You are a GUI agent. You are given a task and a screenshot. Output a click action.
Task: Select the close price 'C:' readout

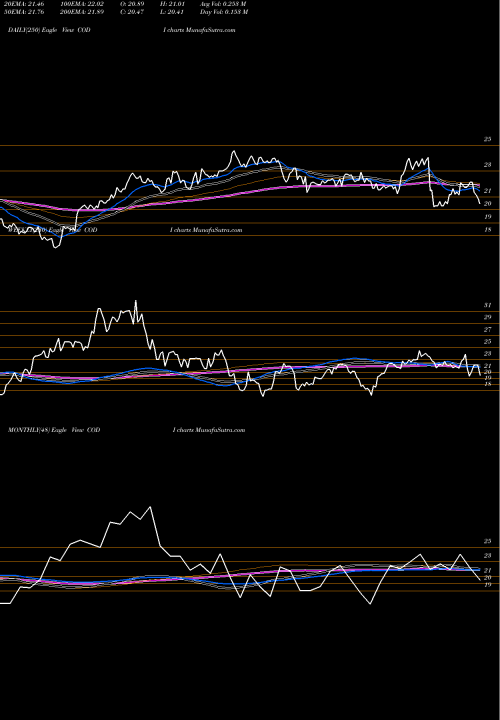tap(131, 12)
